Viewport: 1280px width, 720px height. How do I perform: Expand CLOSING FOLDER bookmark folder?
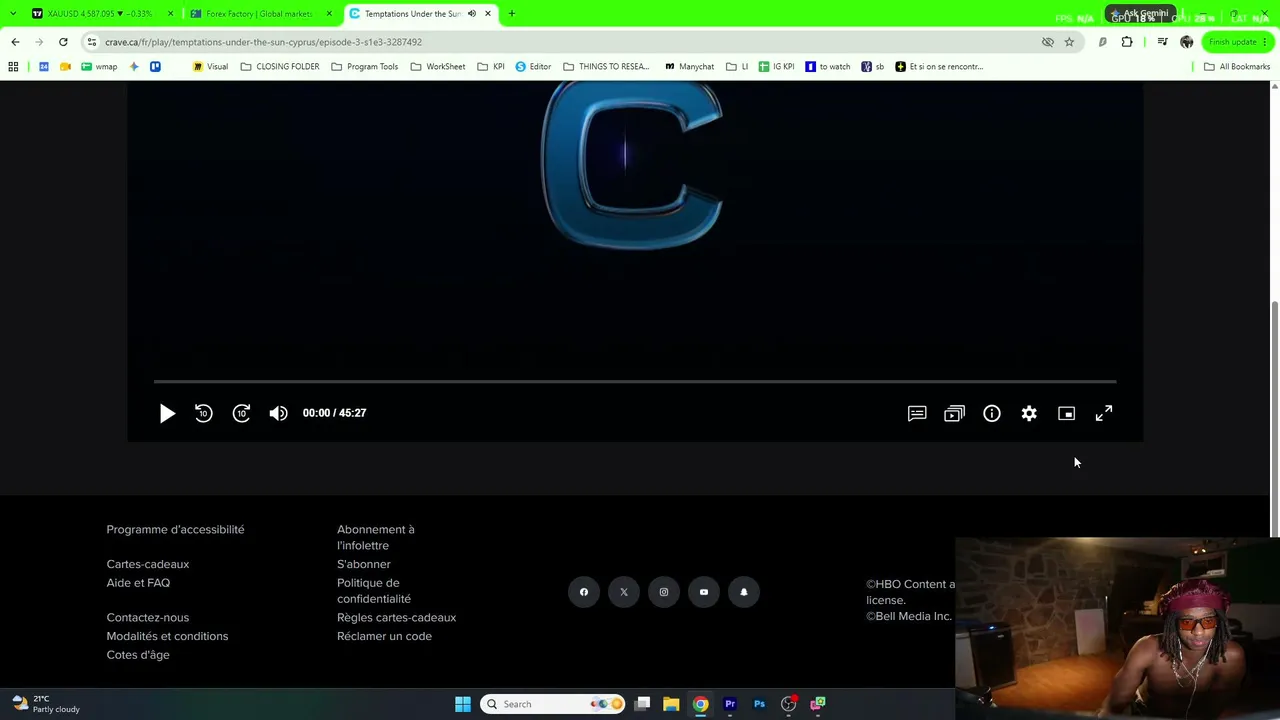pos(280,67)
